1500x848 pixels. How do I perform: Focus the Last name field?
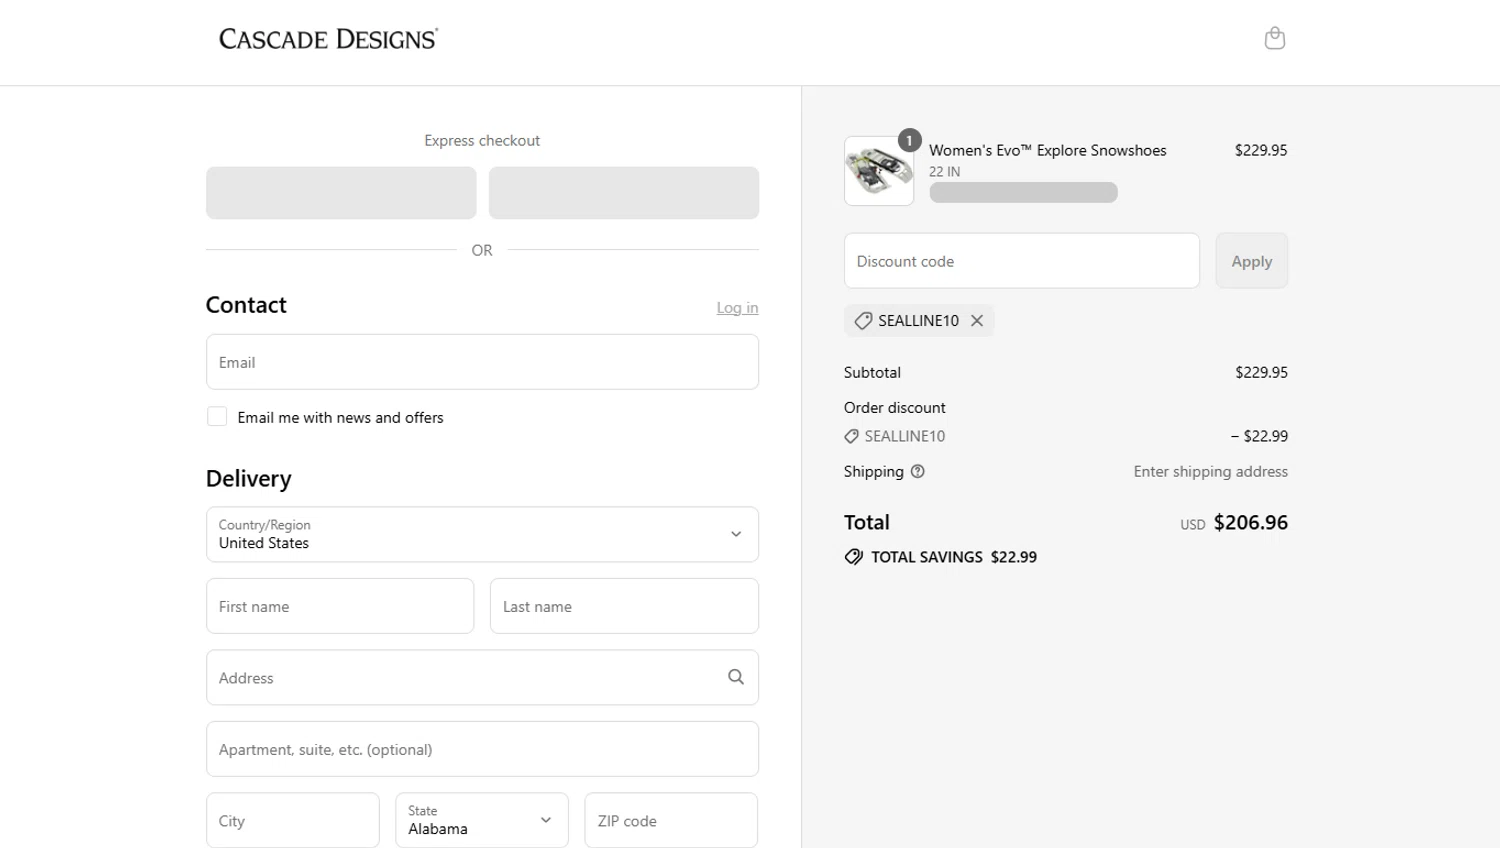click(624, 606)
